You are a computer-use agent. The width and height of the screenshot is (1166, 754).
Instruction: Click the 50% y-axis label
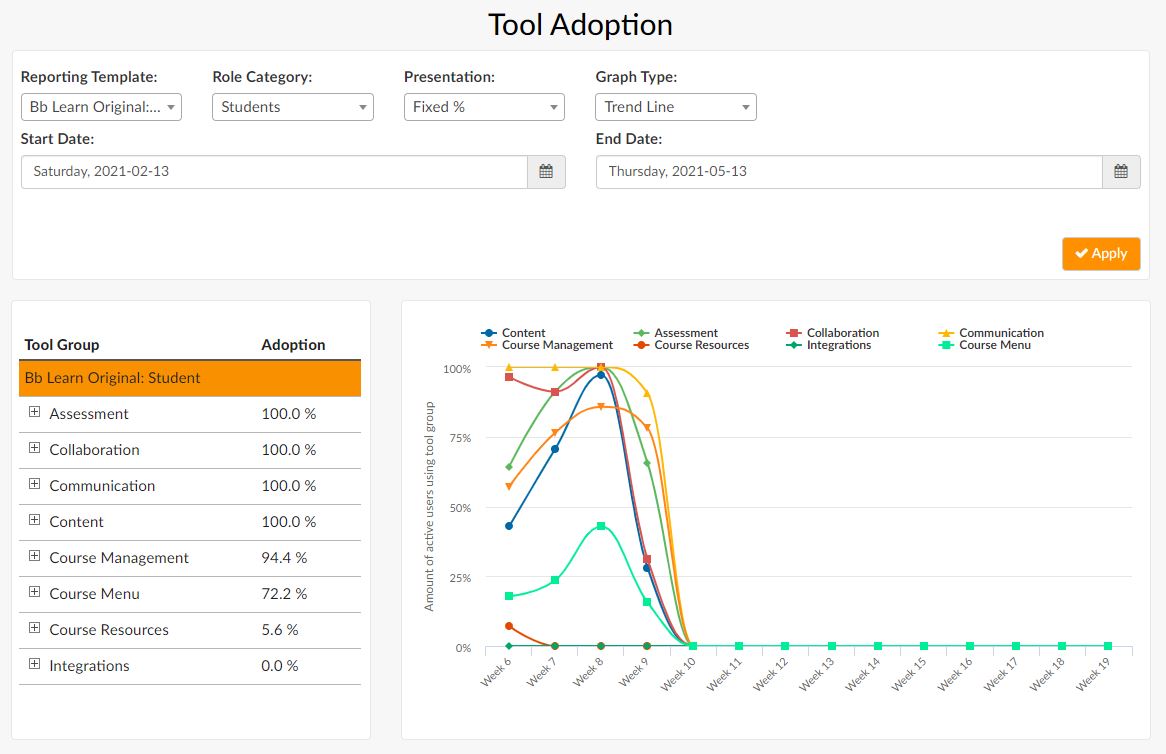[460, 508]
